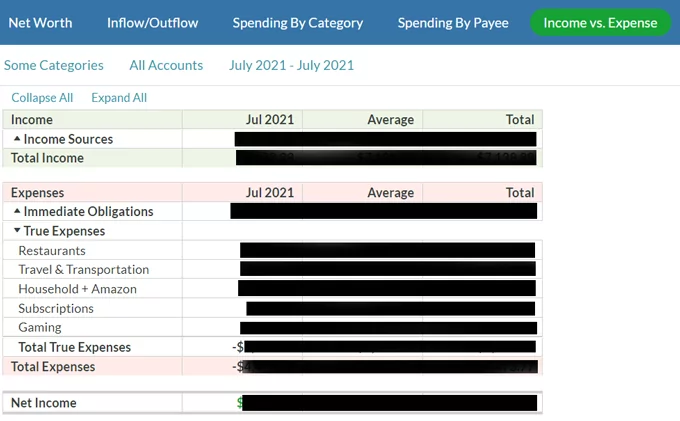680x421 pixels.
Task: Open the Net Worth report tab
Action: click(x=40, y=23)
